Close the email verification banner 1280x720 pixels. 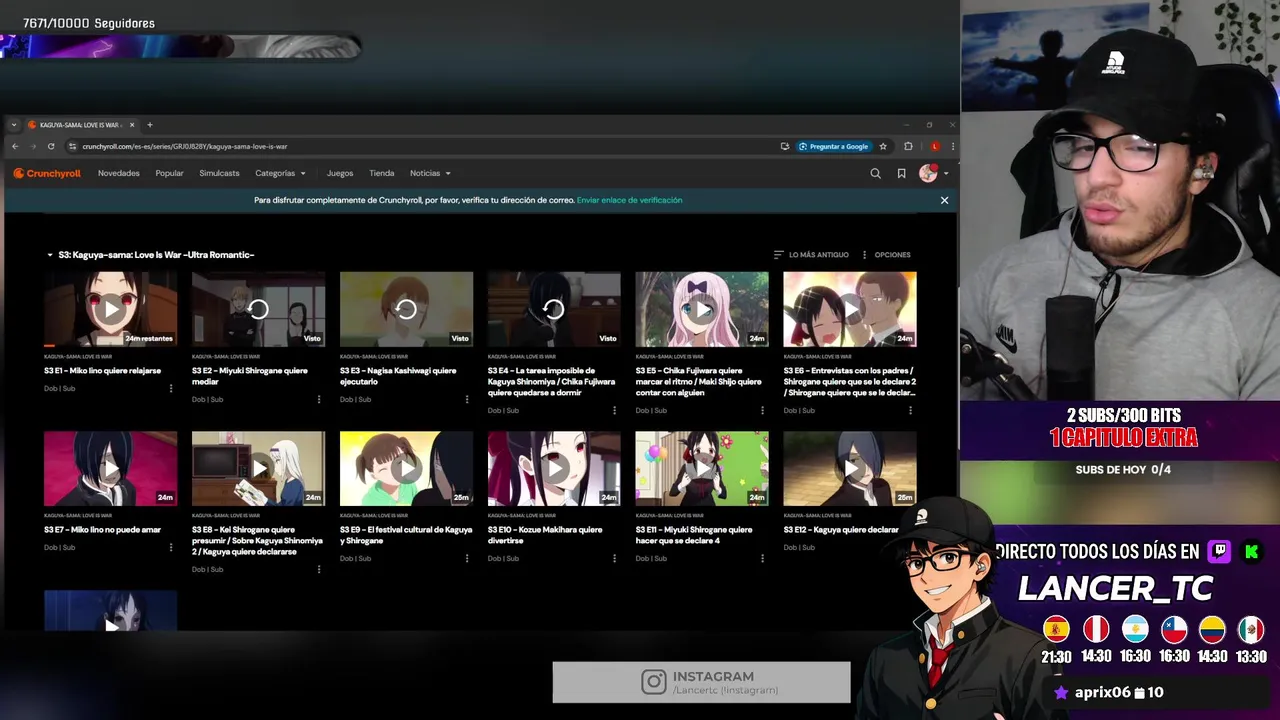point(944,200)
